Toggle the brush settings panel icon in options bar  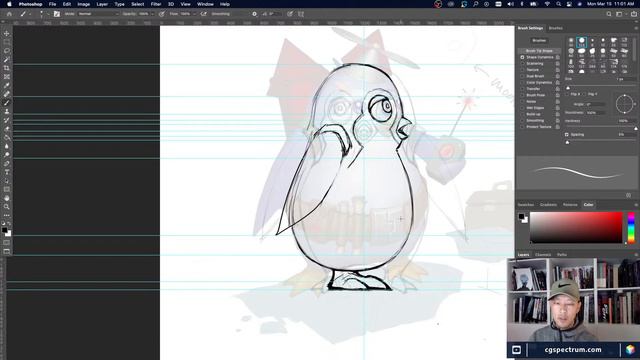(57, 14)
